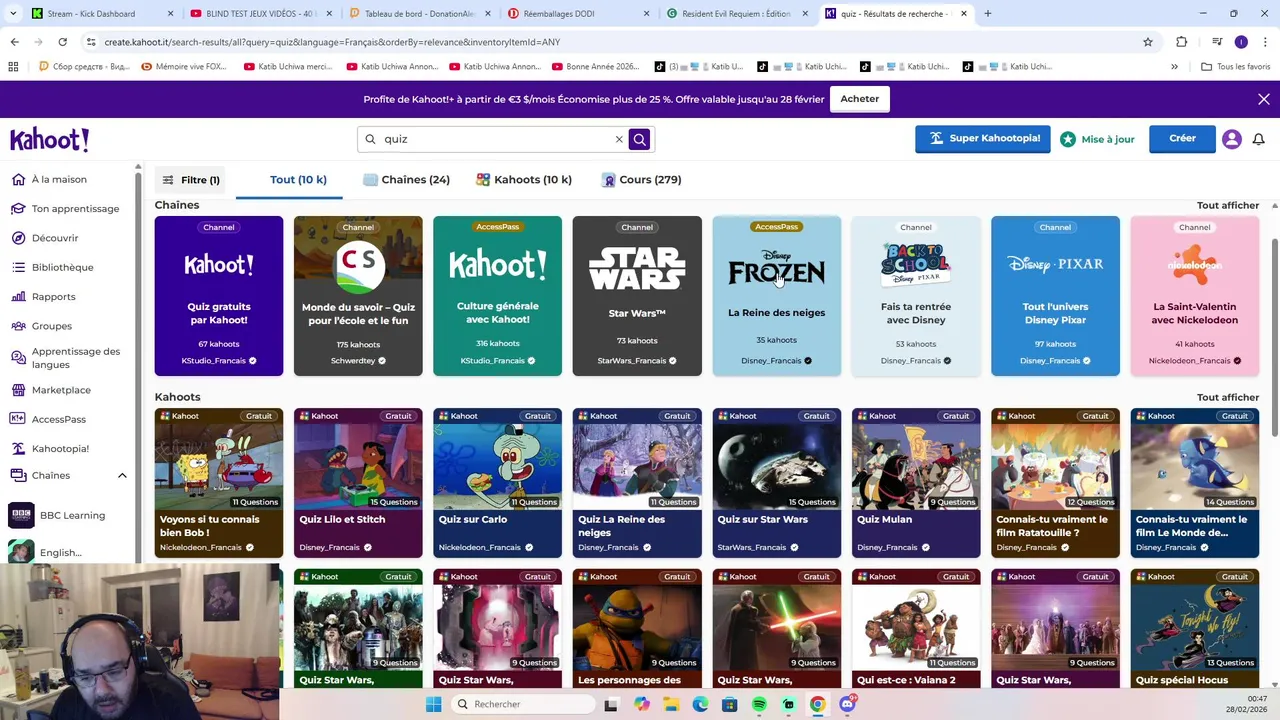This screenshot has height=720, width=1280.
Task: Open a new Chrome tab
Action: pos(987,14)
